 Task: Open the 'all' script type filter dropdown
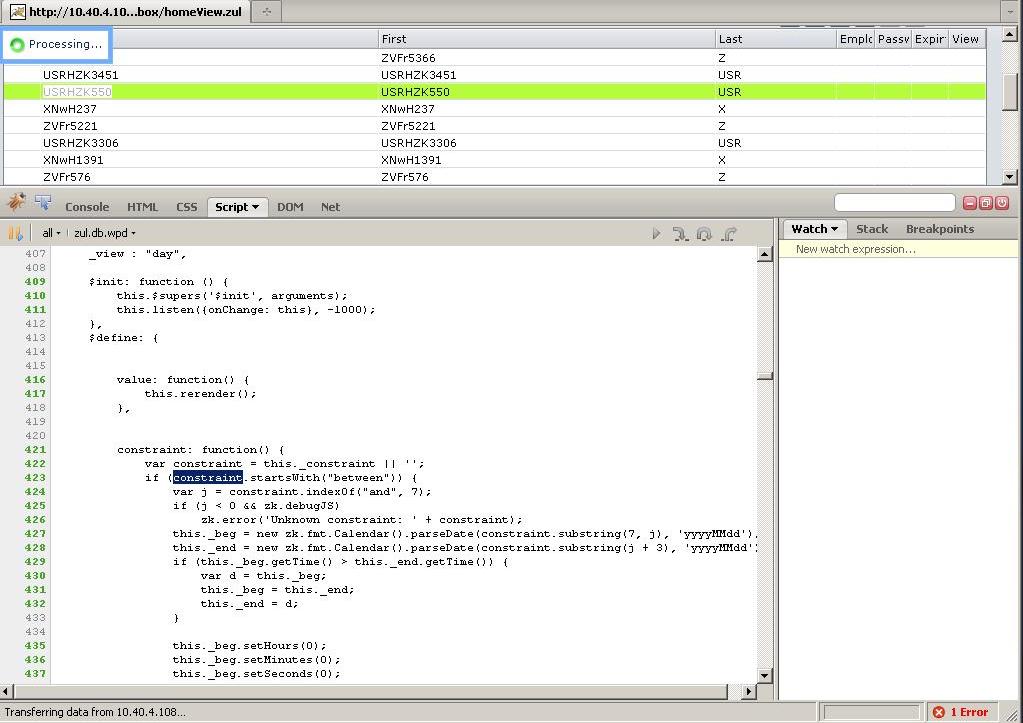[x=51, y=233]
